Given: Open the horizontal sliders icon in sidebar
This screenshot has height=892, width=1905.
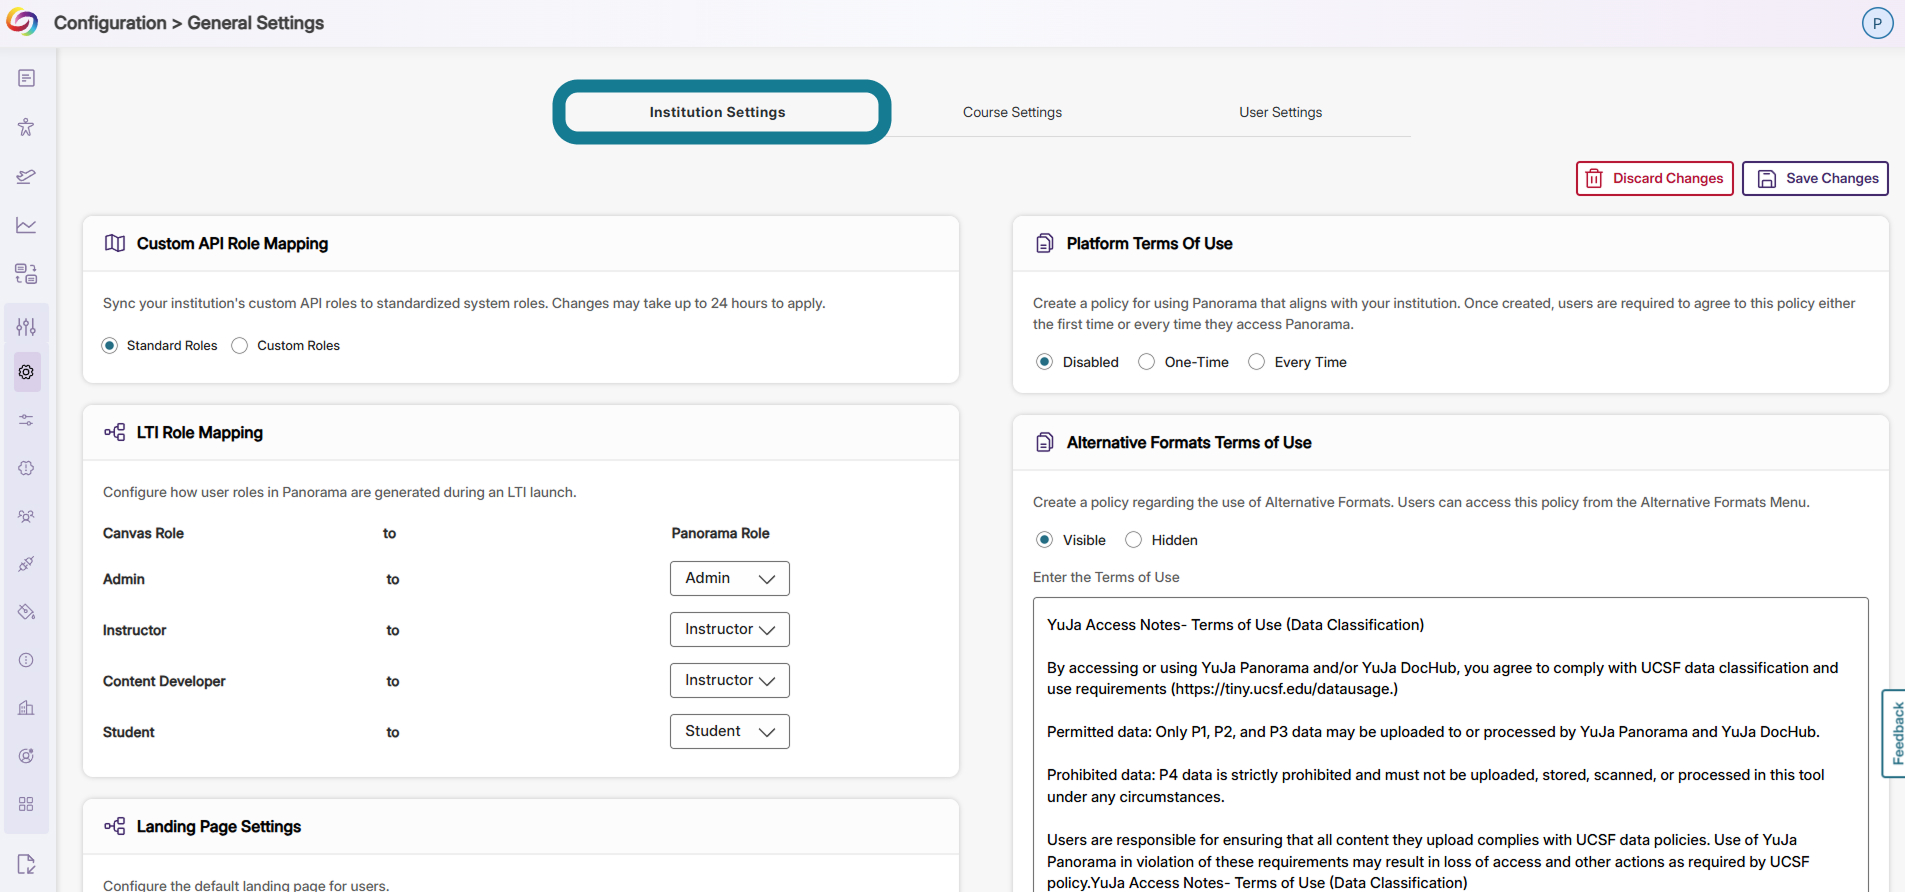Looking at the screenshot, I should pos(27,420).
